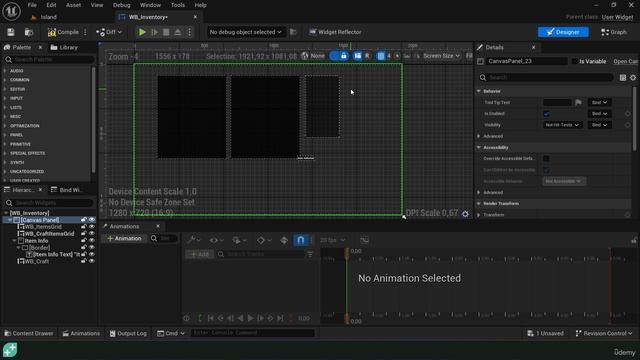
Task: Open the sequencer key options diamond menu
Action: [x=263, y=240]
